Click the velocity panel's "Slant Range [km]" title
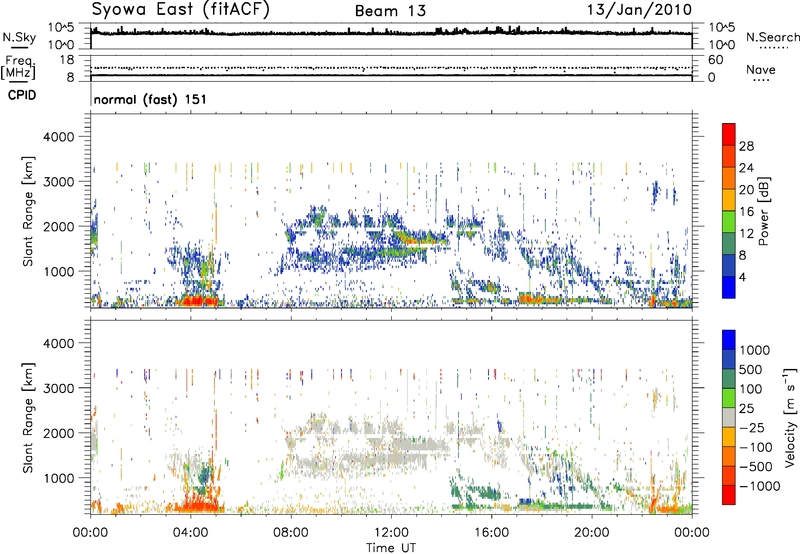Viewport: 800px width, 554px height. [28, 417]
